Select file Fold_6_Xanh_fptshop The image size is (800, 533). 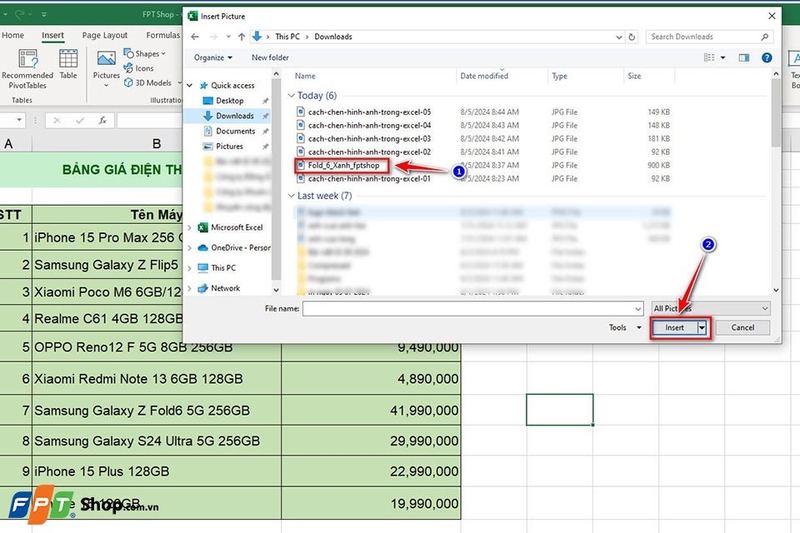tap(343, 165)
